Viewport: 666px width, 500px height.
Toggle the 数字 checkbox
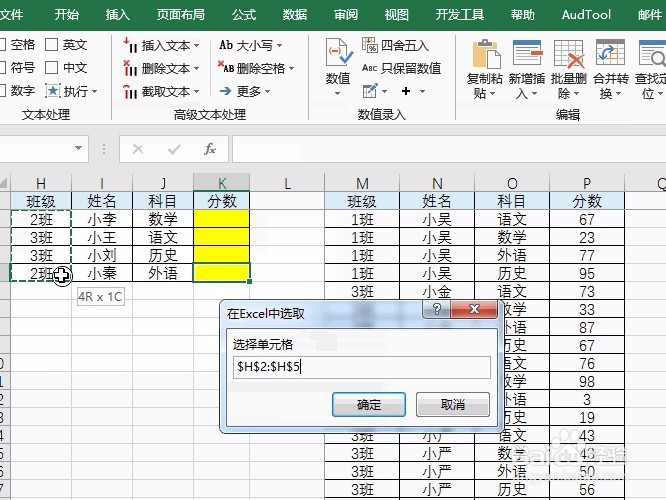click(1, 90)
